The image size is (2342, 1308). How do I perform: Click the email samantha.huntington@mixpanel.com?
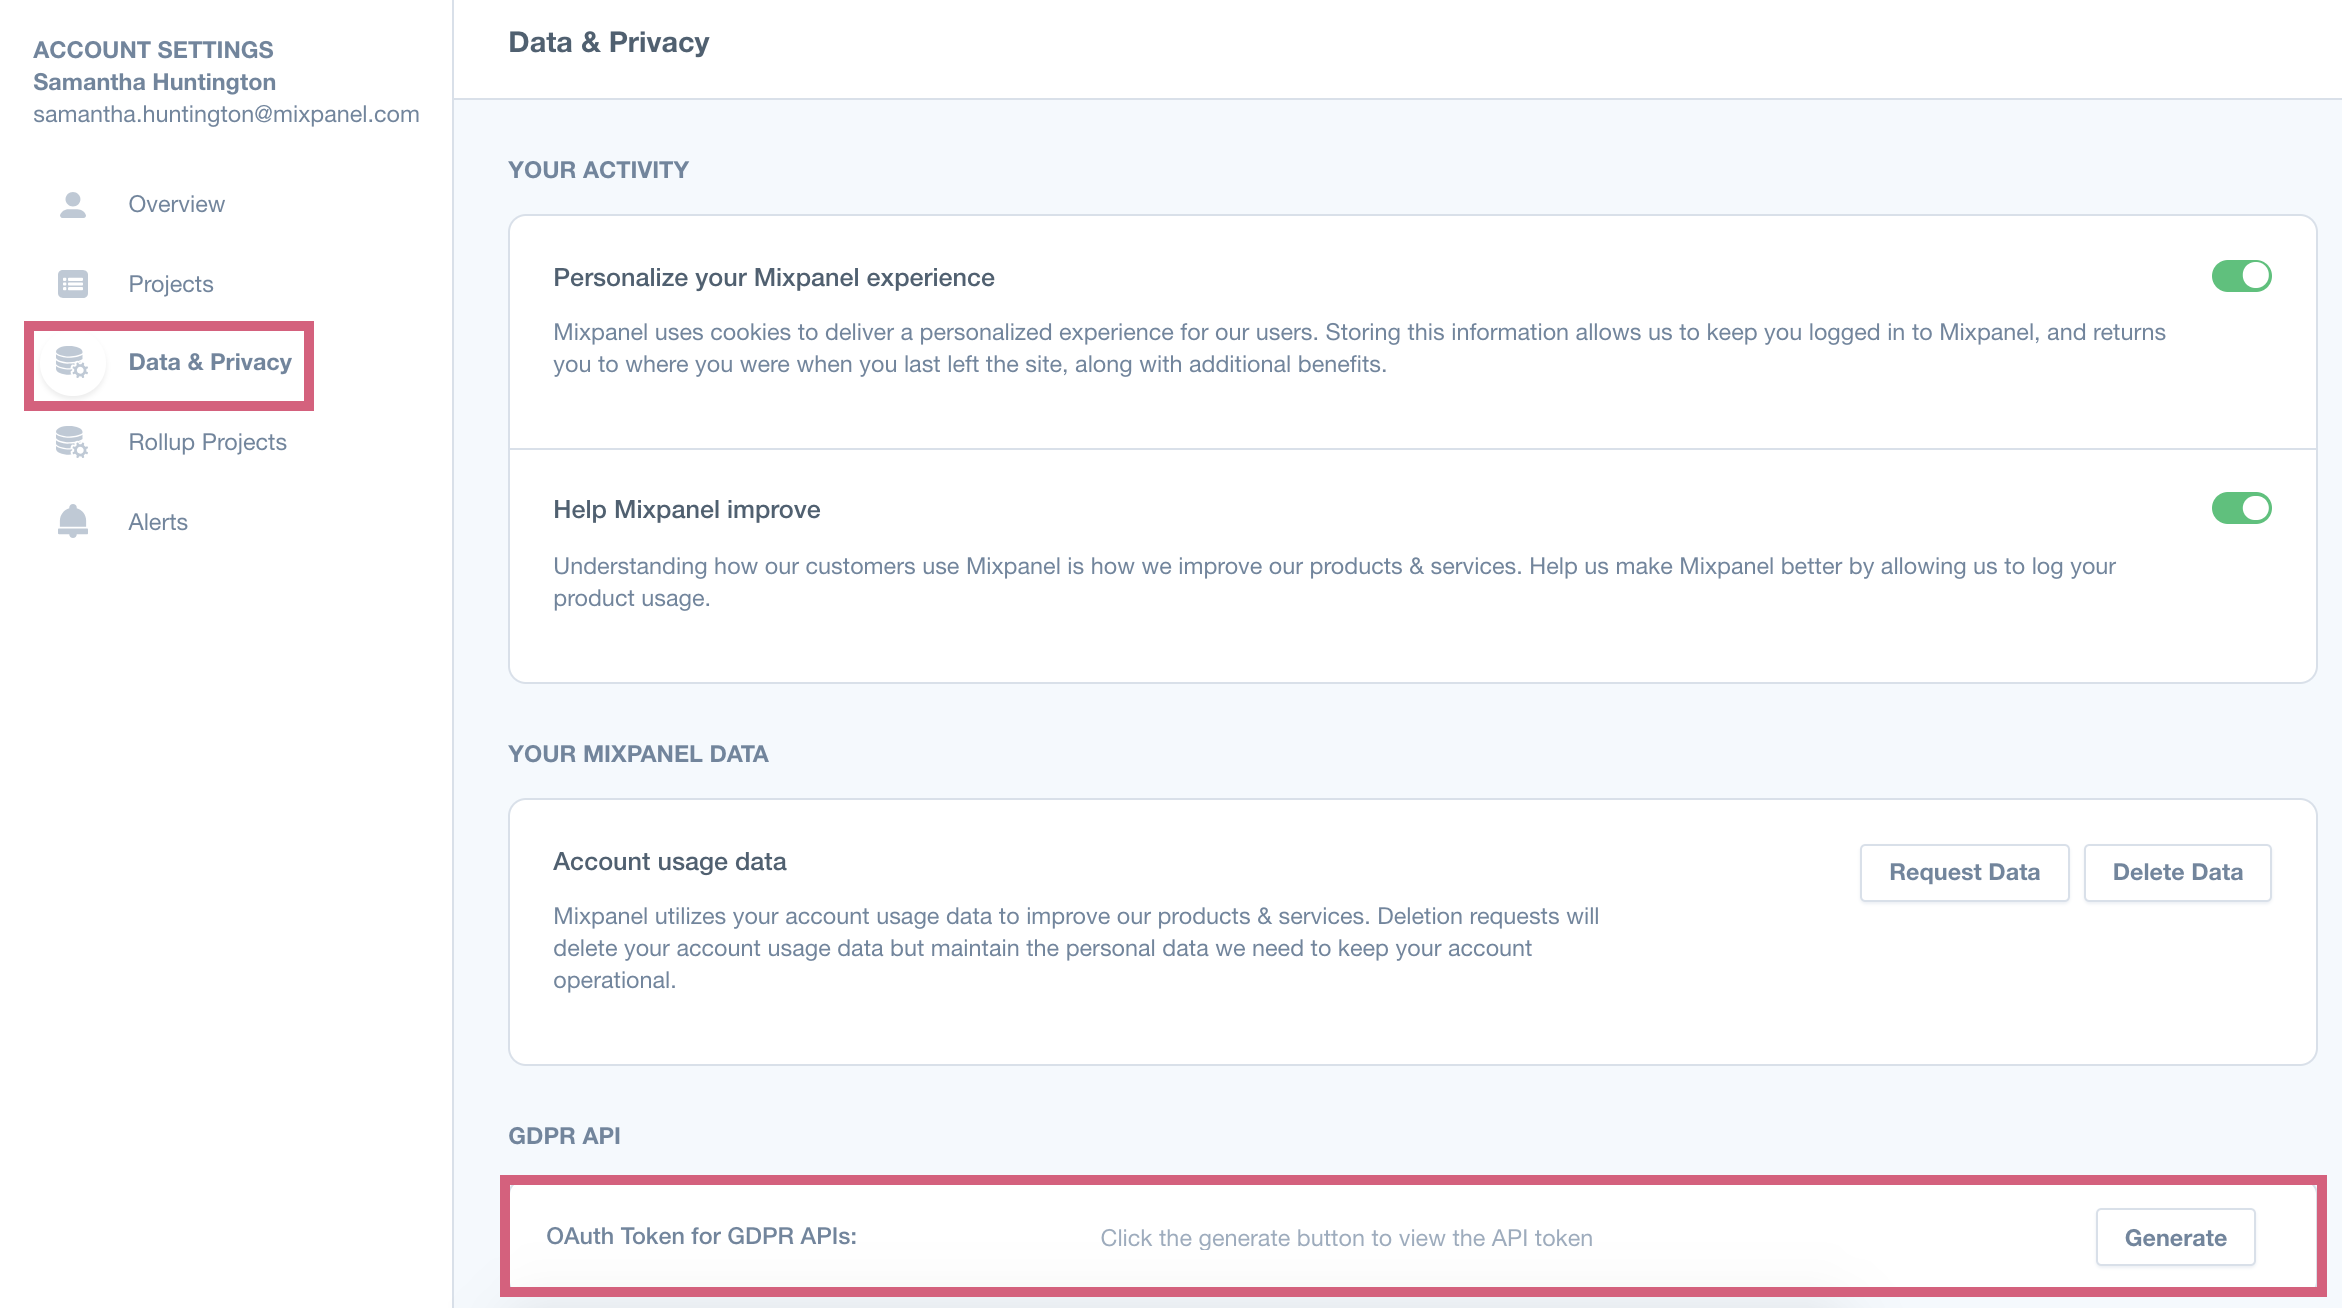(226, 114)
